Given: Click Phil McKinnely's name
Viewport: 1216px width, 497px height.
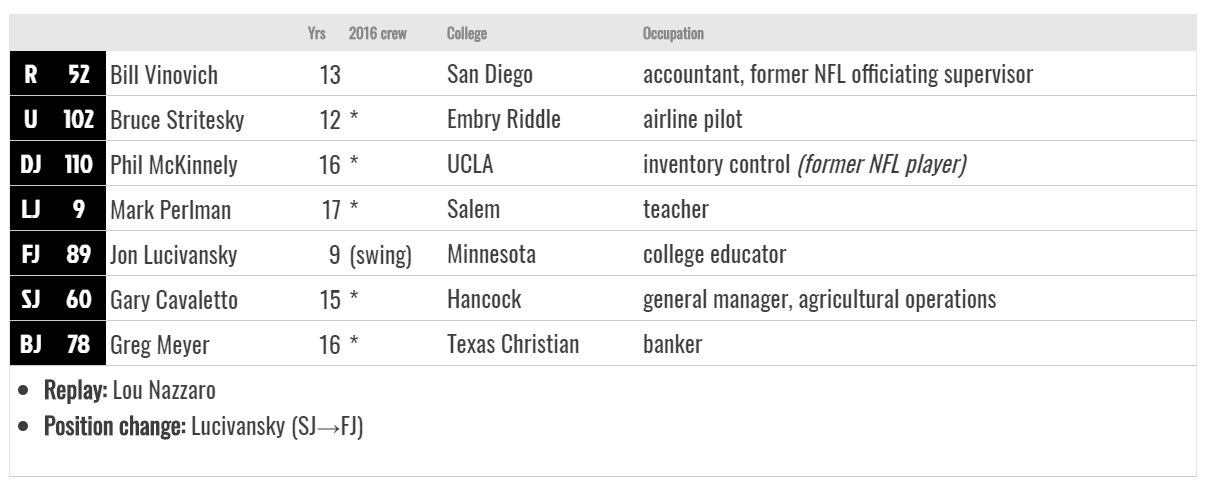Looking at the screenshot, I should pyautogui.click(x=173, y=166).
